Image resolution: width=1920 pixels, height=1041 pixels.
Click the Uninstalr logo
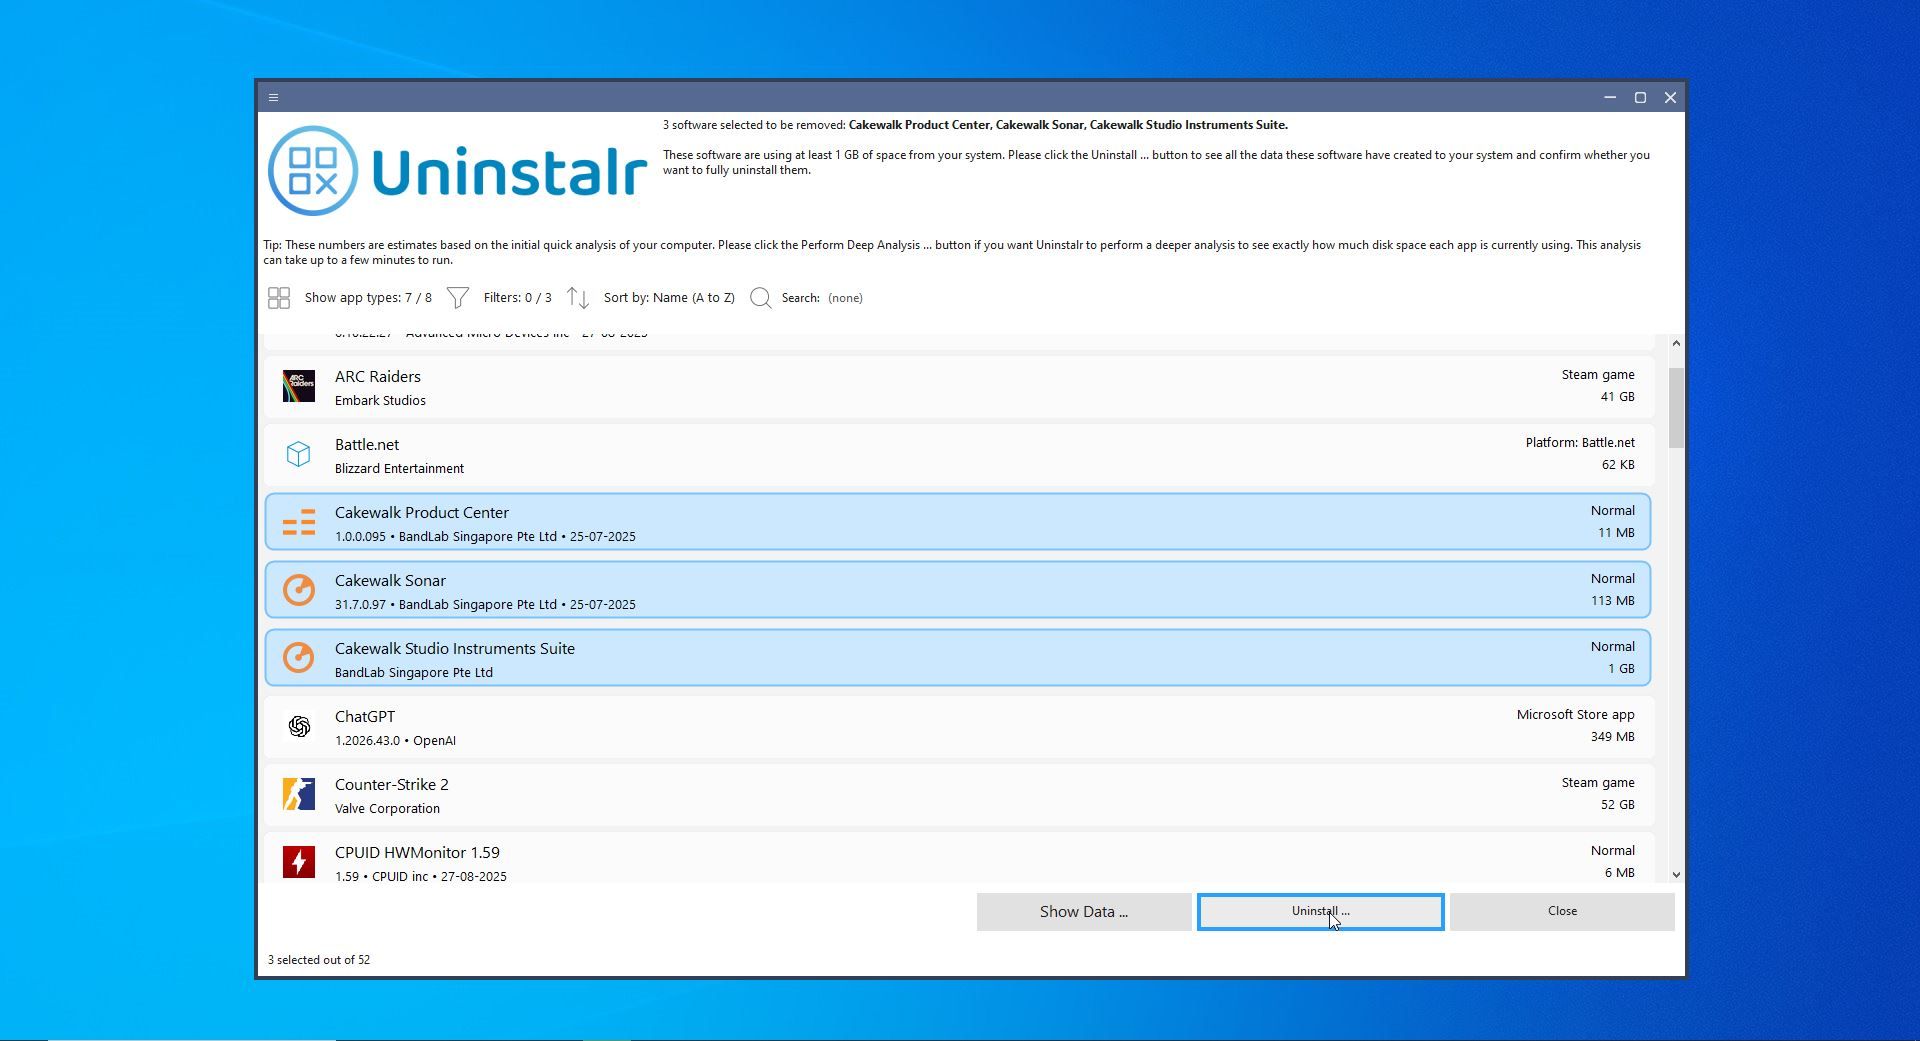click(457, 171)
